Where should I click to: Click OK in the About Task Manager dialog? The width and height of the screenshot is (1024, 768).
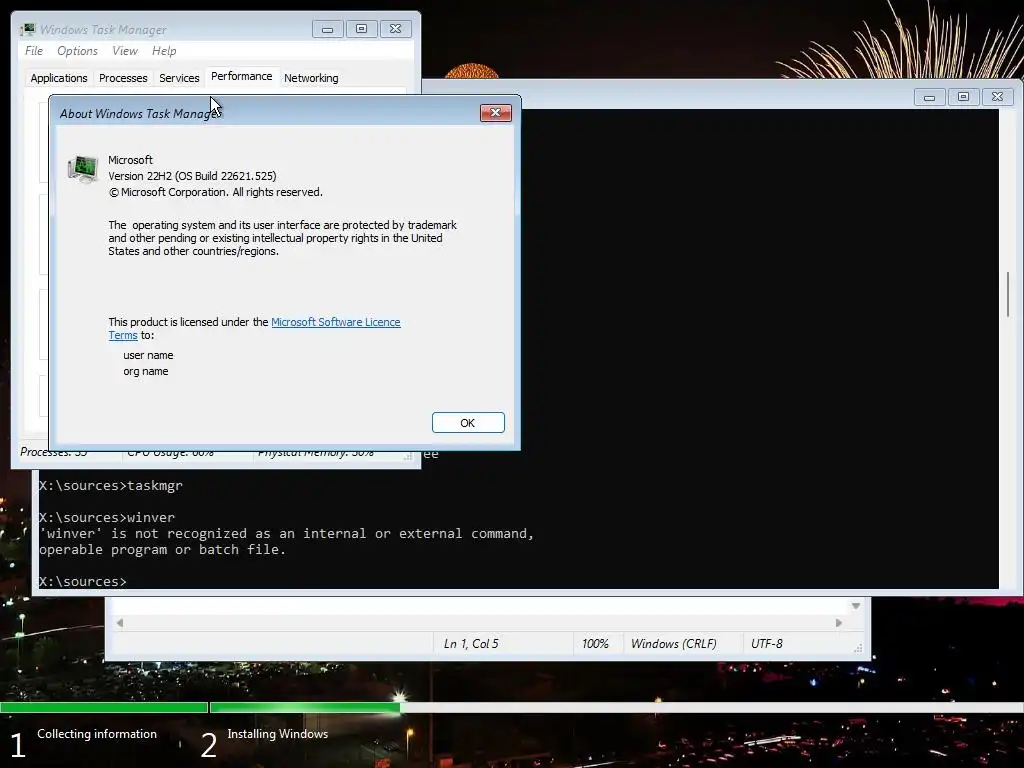coord(468,423)
